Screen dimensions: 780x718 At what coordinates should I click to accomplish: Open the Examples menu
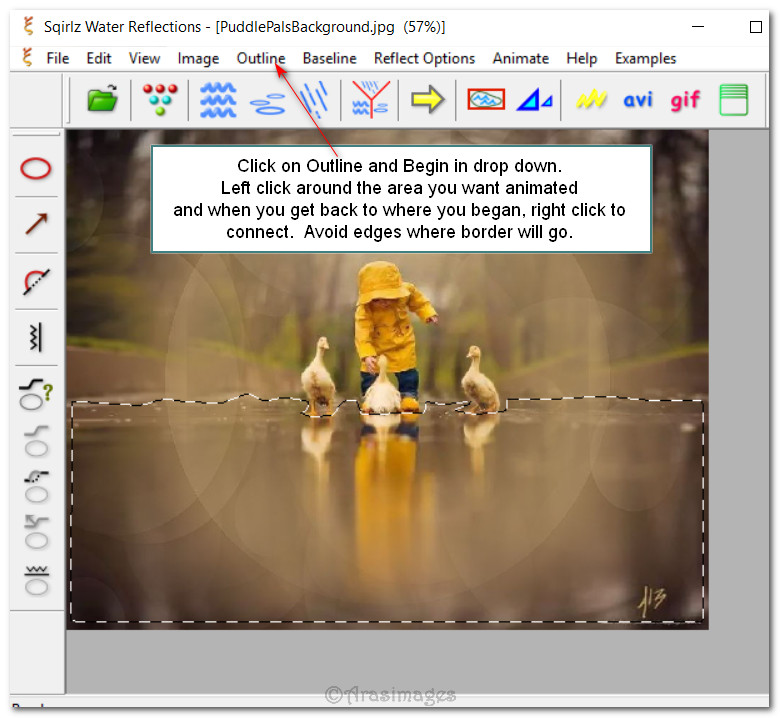[x=645, y=58]
